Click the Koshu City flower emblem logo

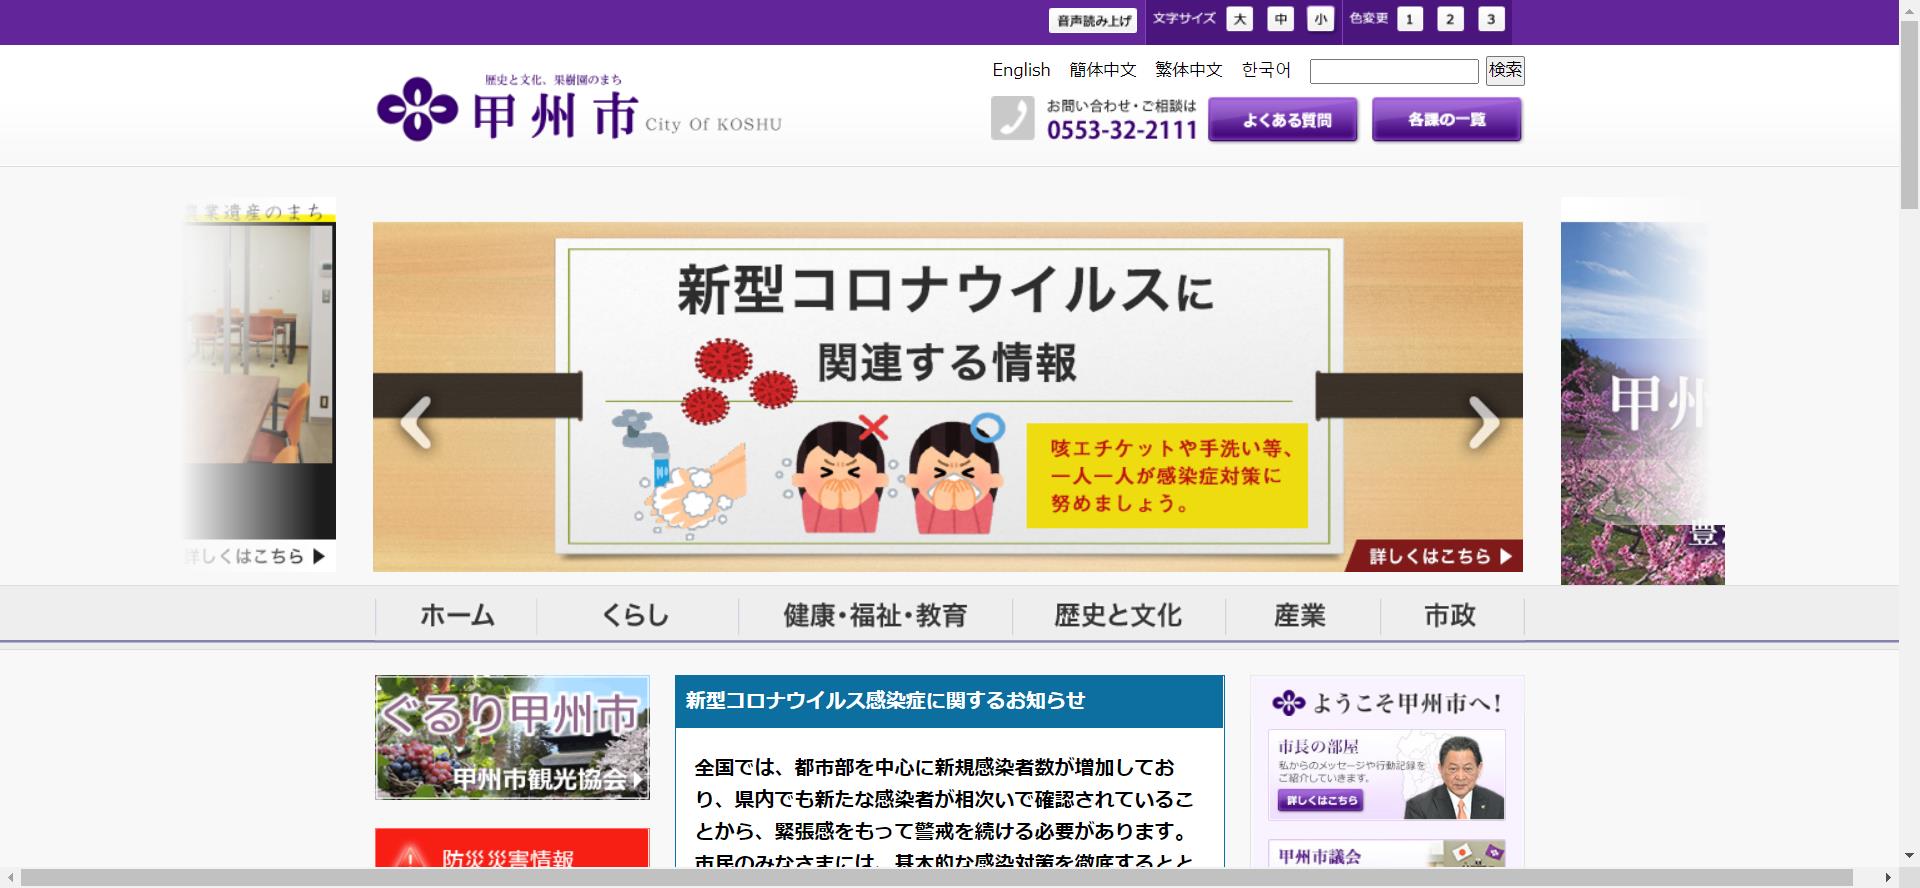click(417, 109)
